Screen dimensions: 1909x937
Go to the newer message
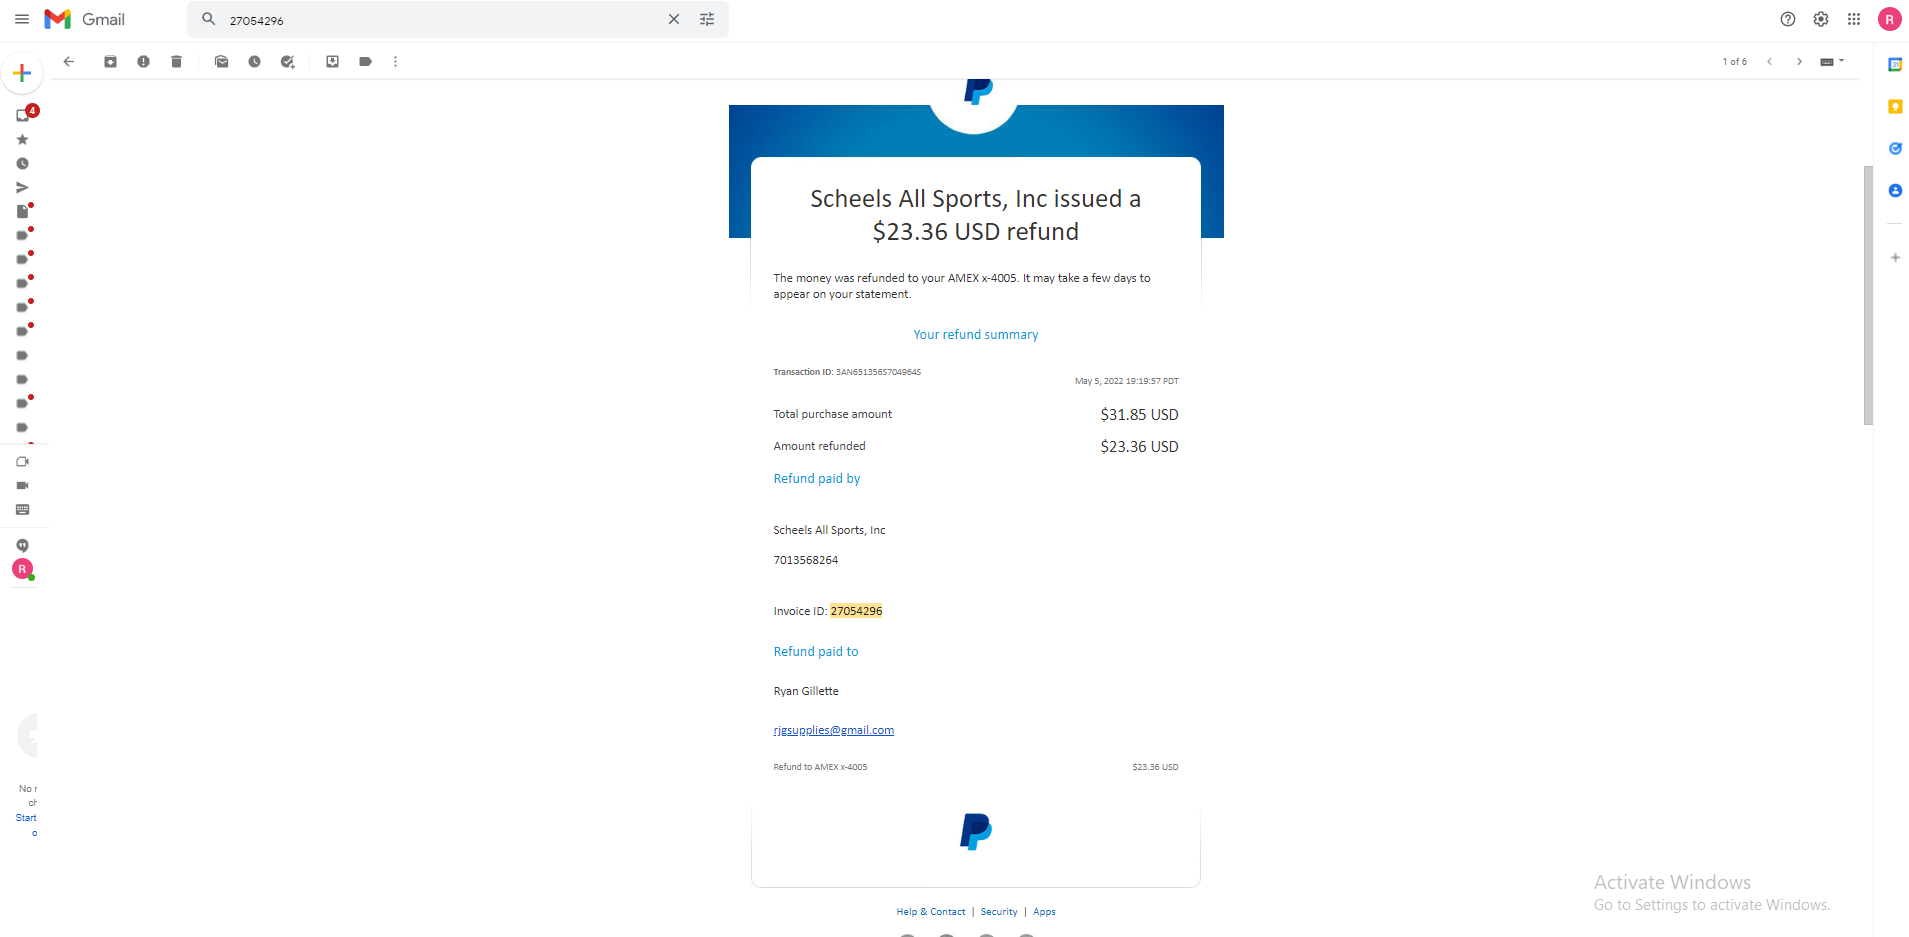click(1769, 61)
